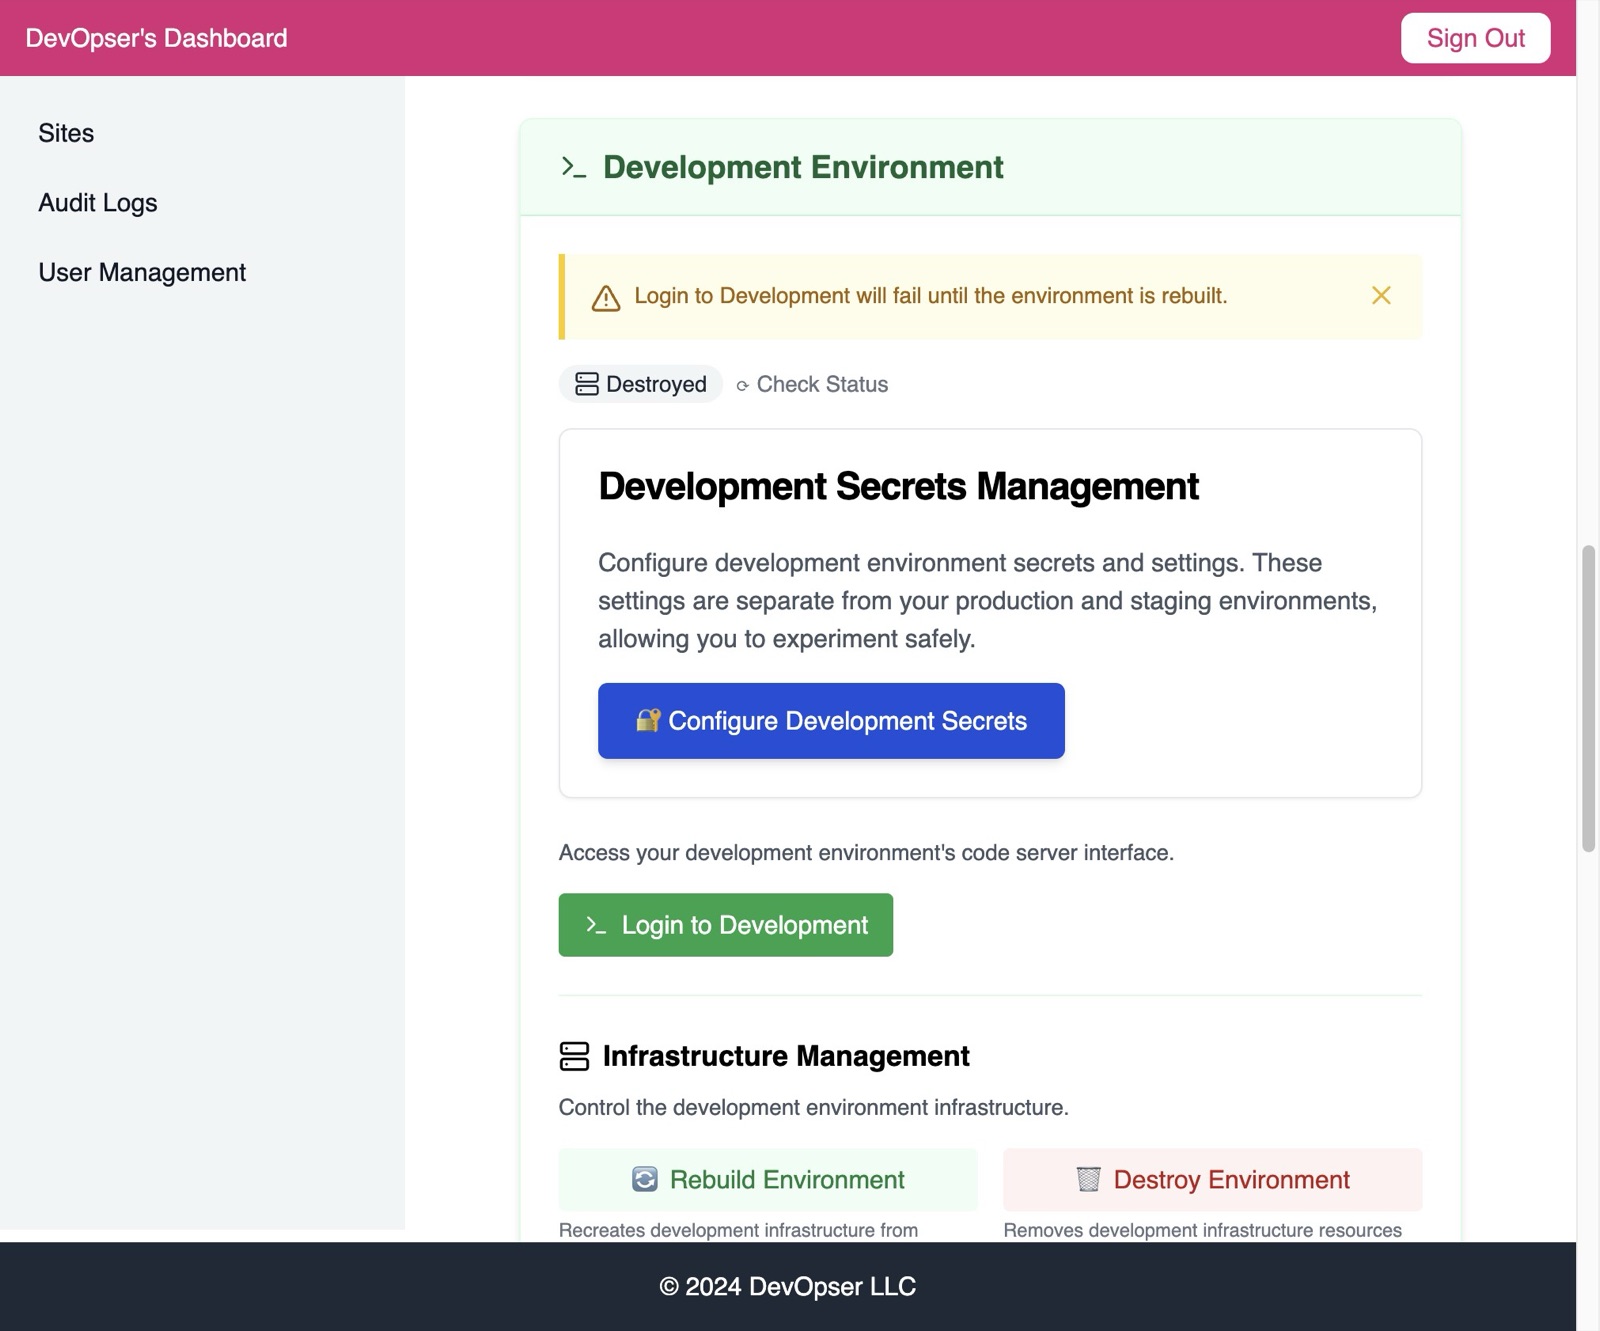Viewport: 1600px width, 1331px height.
Task: Click the server icon in Destroyed badge
Action: [x=587, y=384]
